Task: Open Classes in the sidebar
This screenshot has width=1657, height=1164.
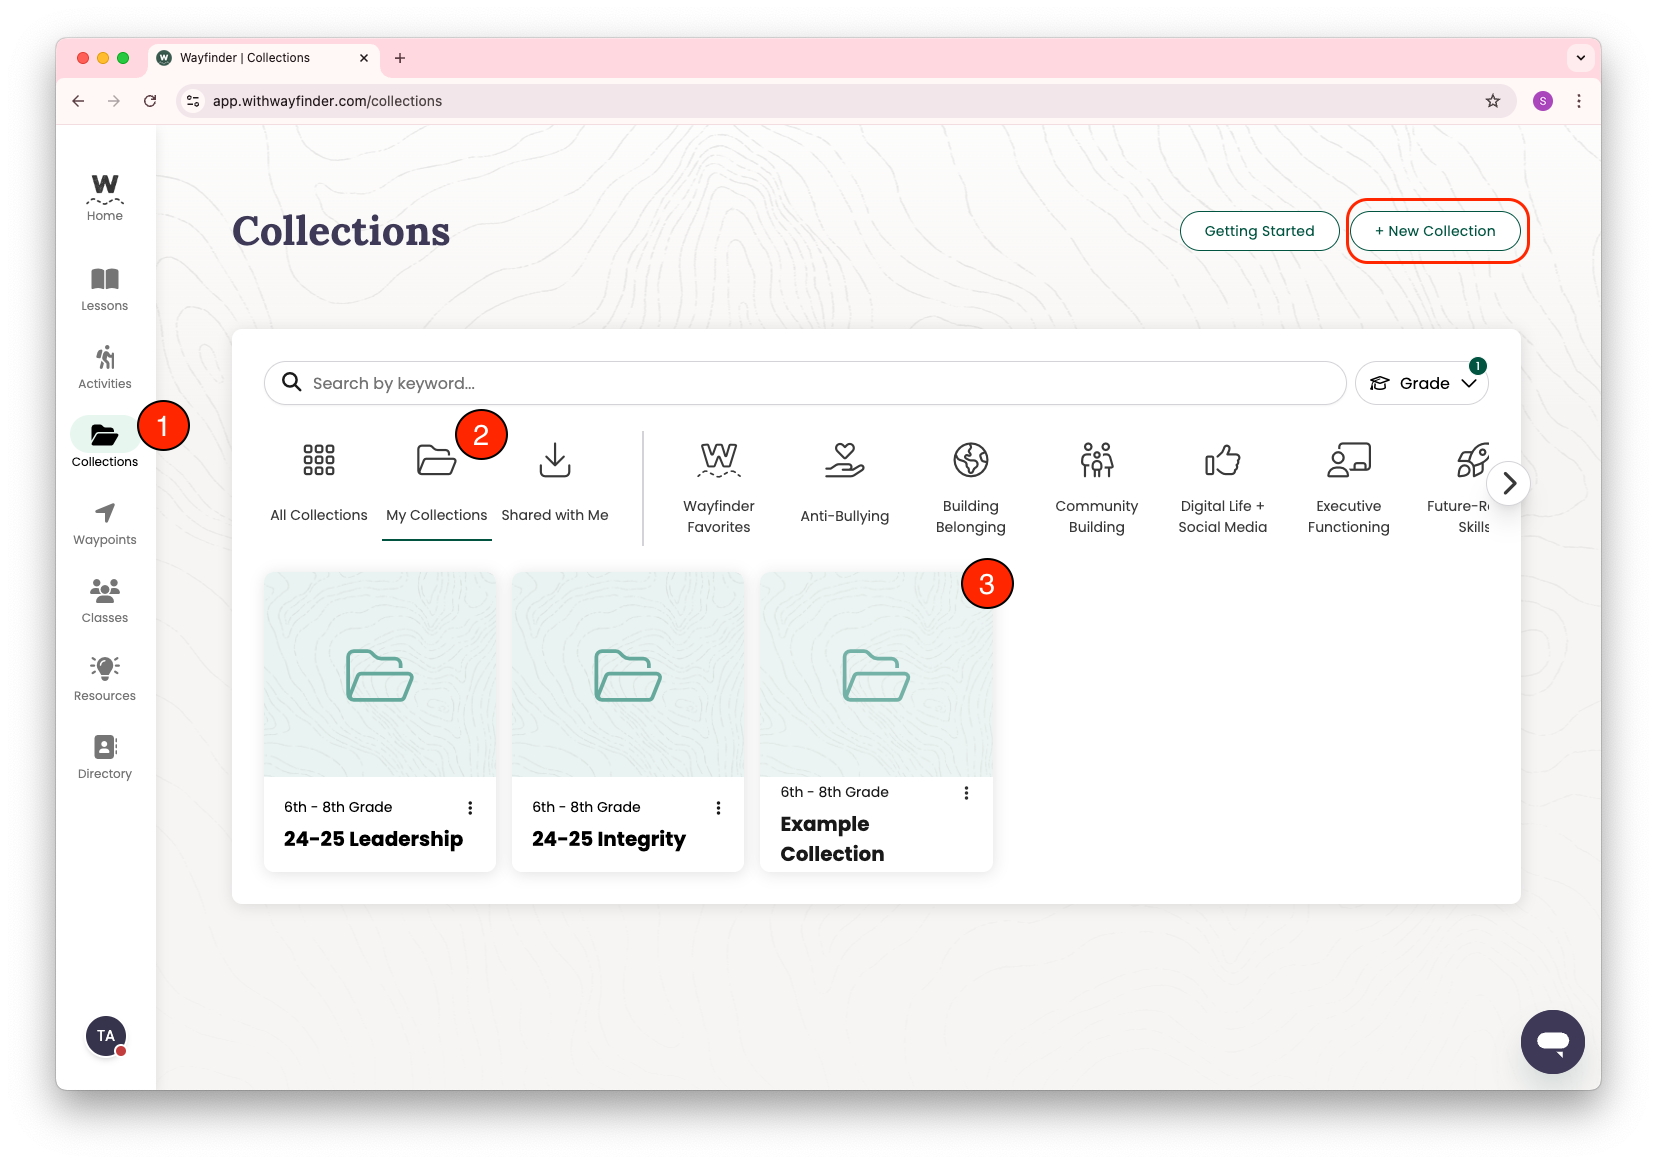Action: click(x=105, y=602)
